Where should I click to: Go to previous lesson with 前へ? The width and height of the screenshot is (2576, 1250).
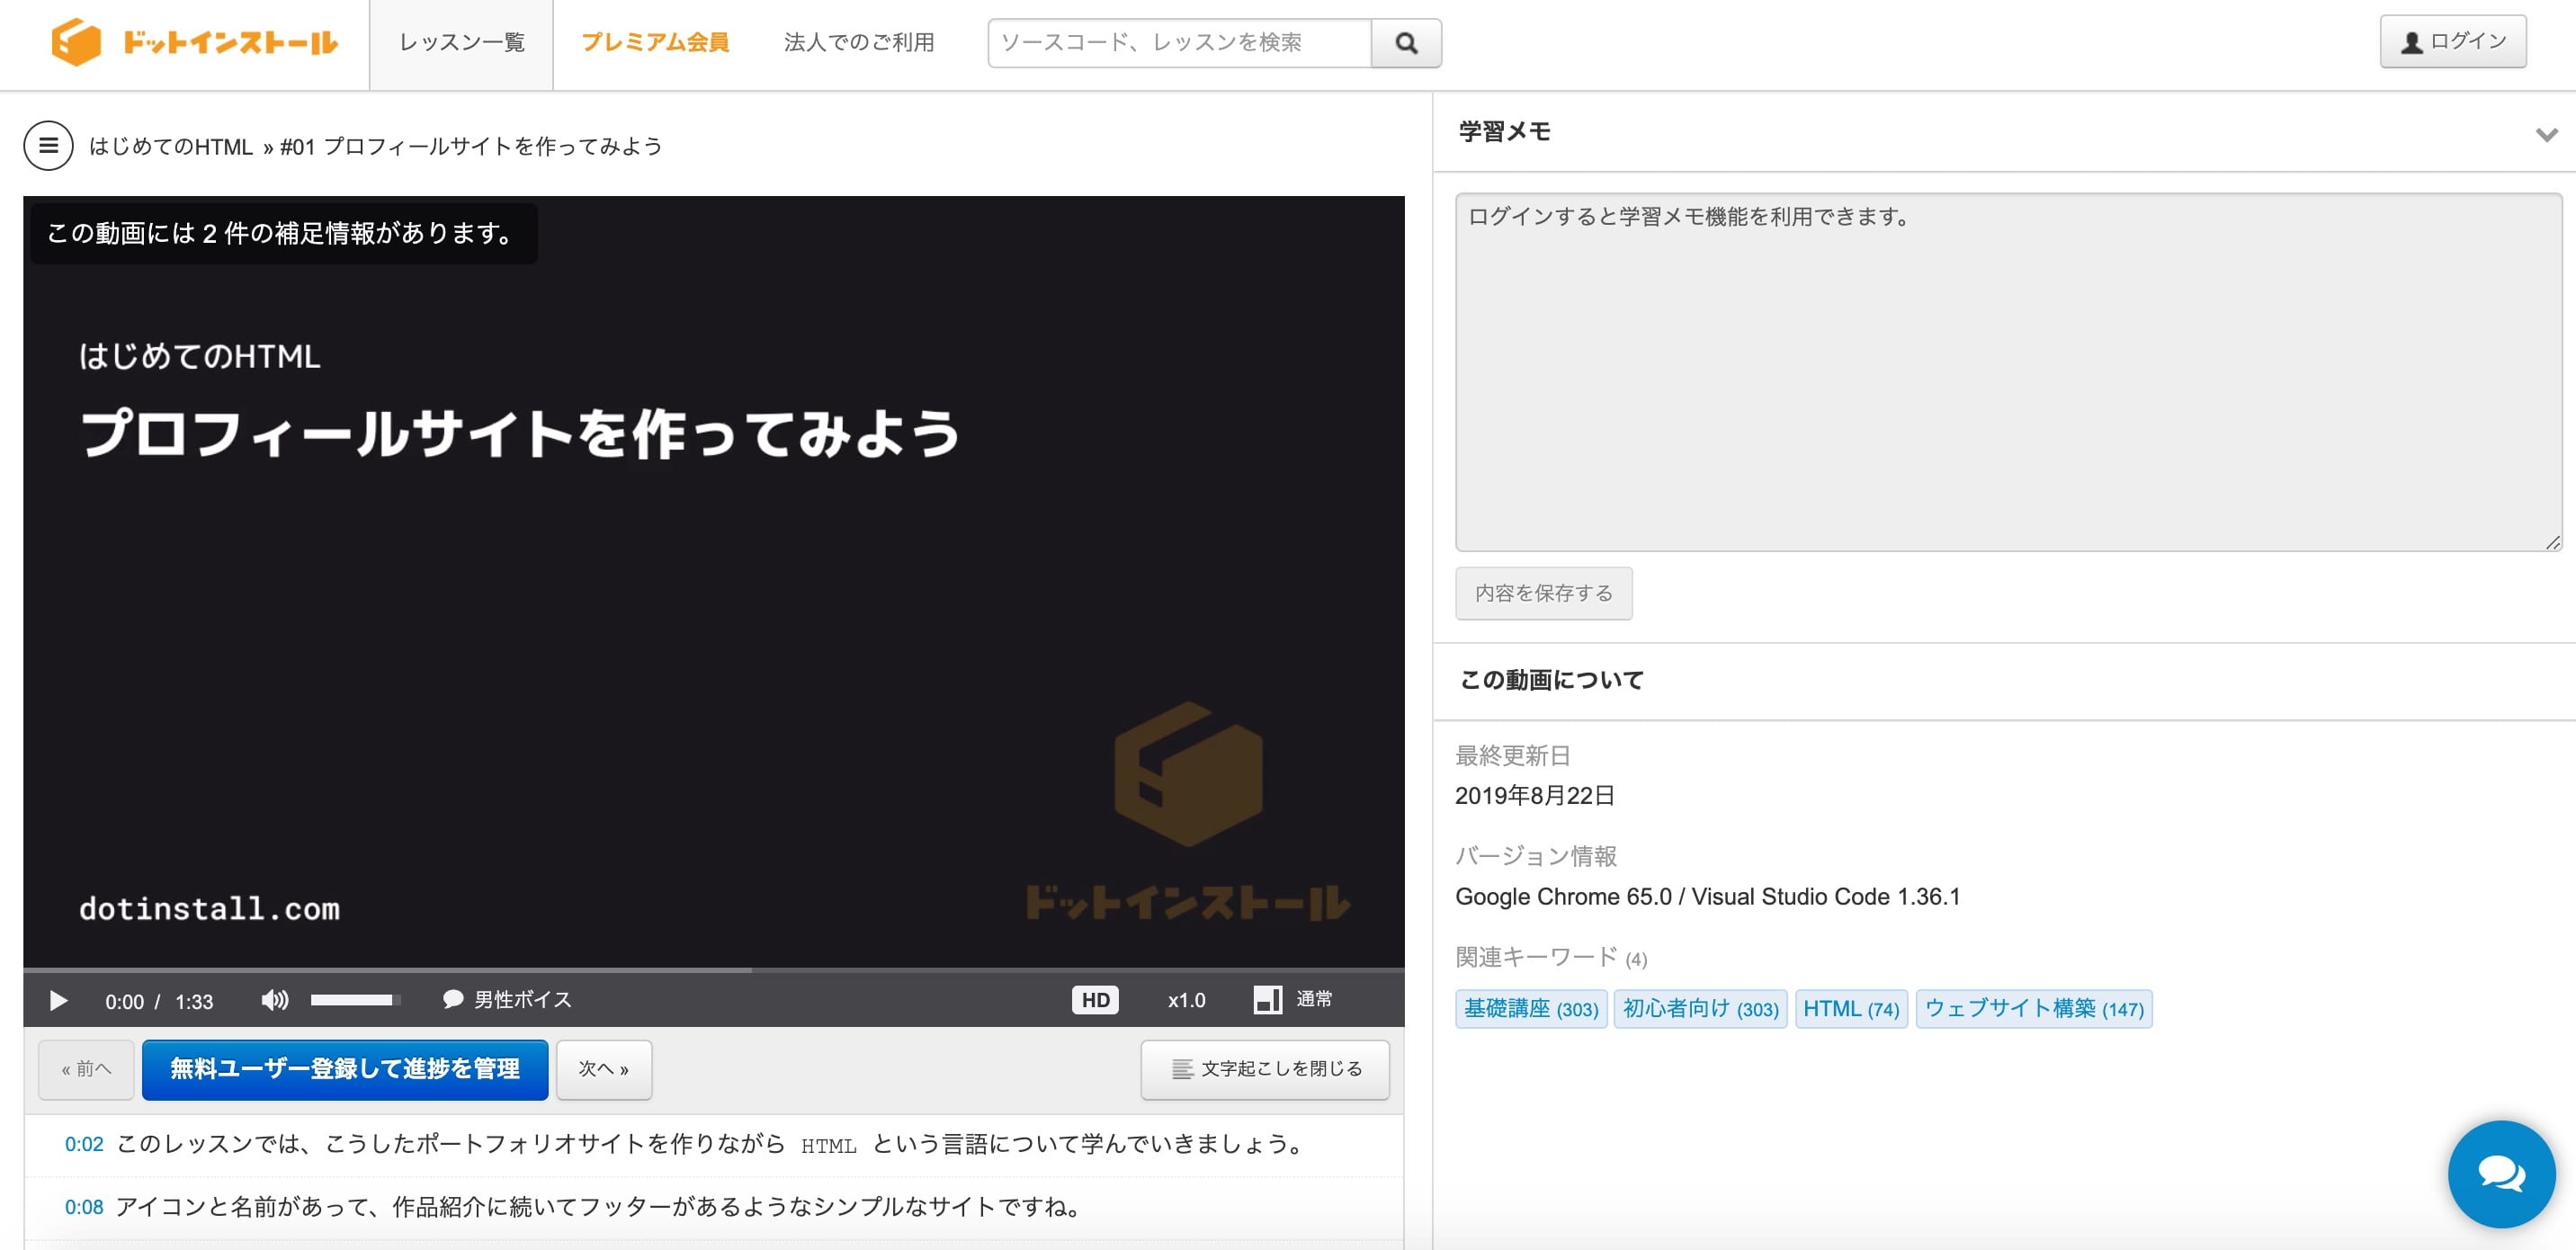(x=86, y=1069)
